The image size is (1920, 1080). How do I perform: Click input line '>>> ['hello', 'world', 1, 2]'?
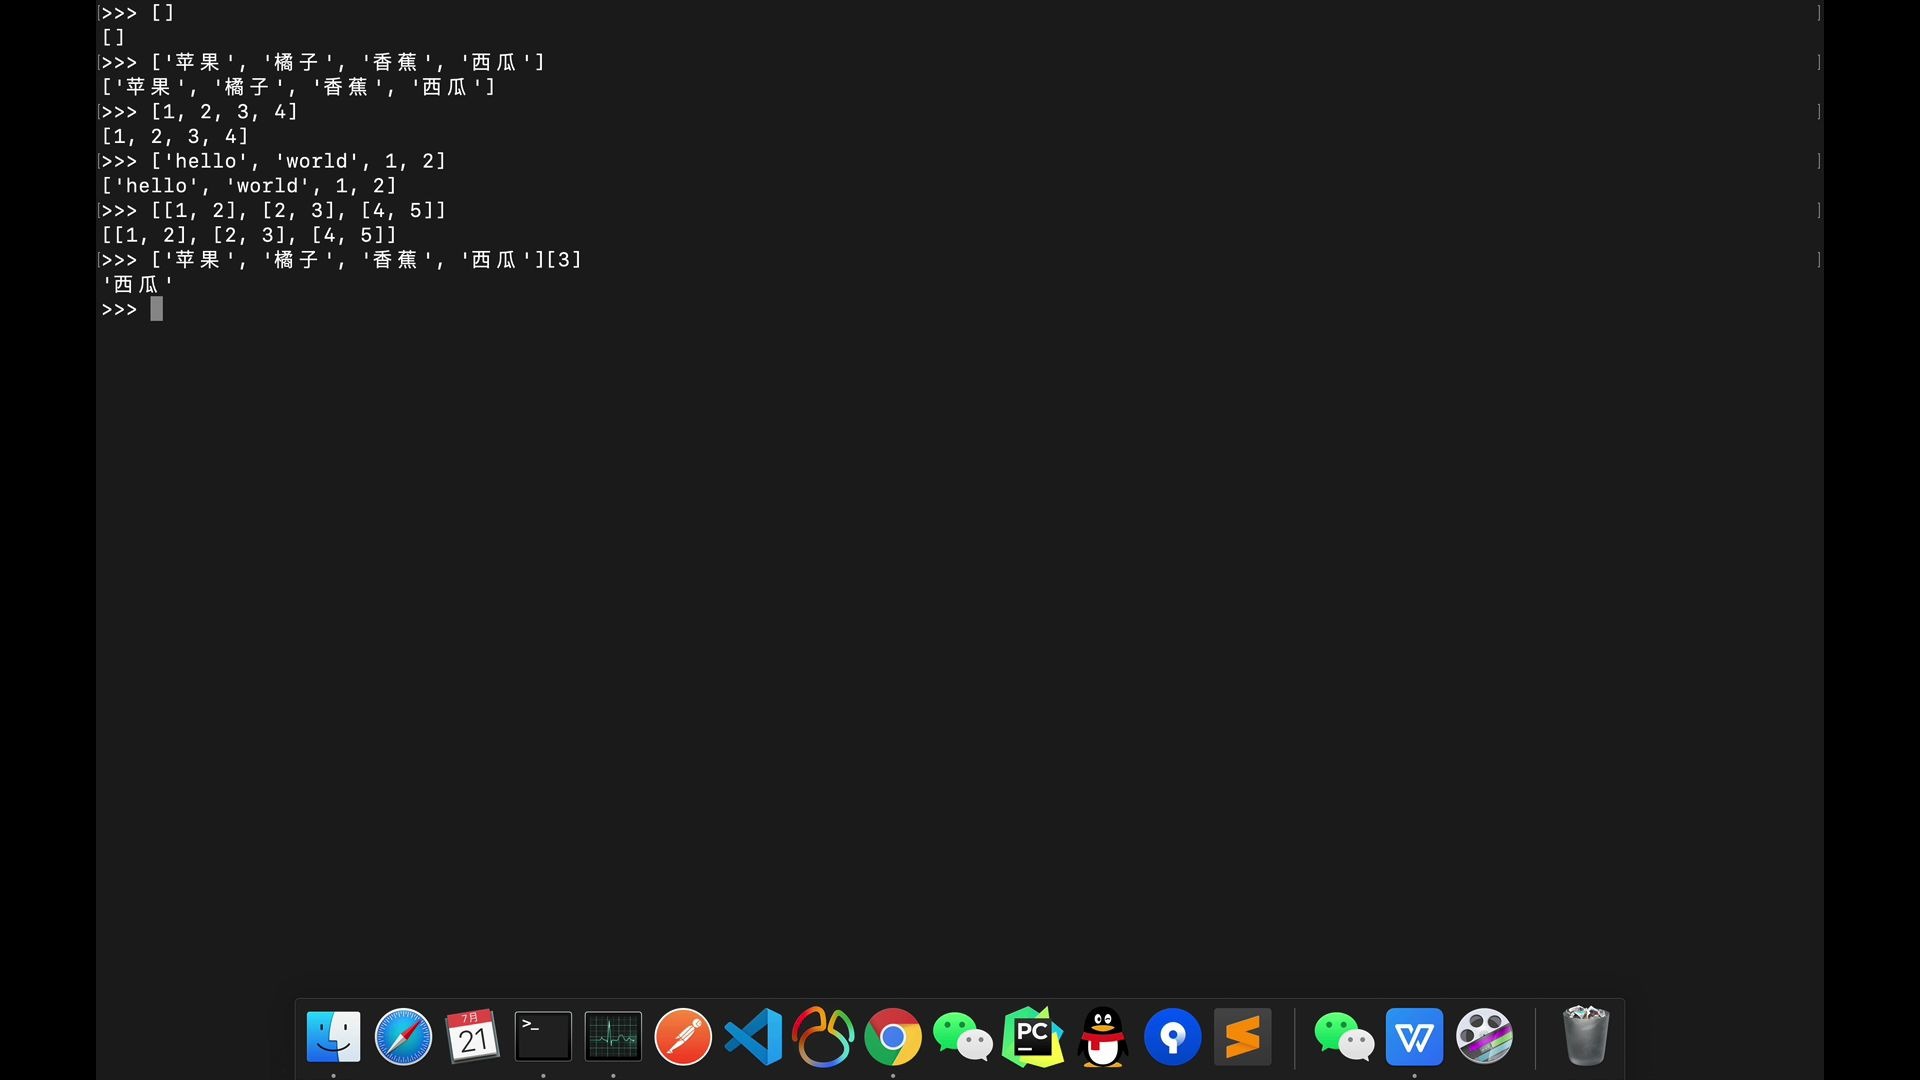click(x=273, y=161)
